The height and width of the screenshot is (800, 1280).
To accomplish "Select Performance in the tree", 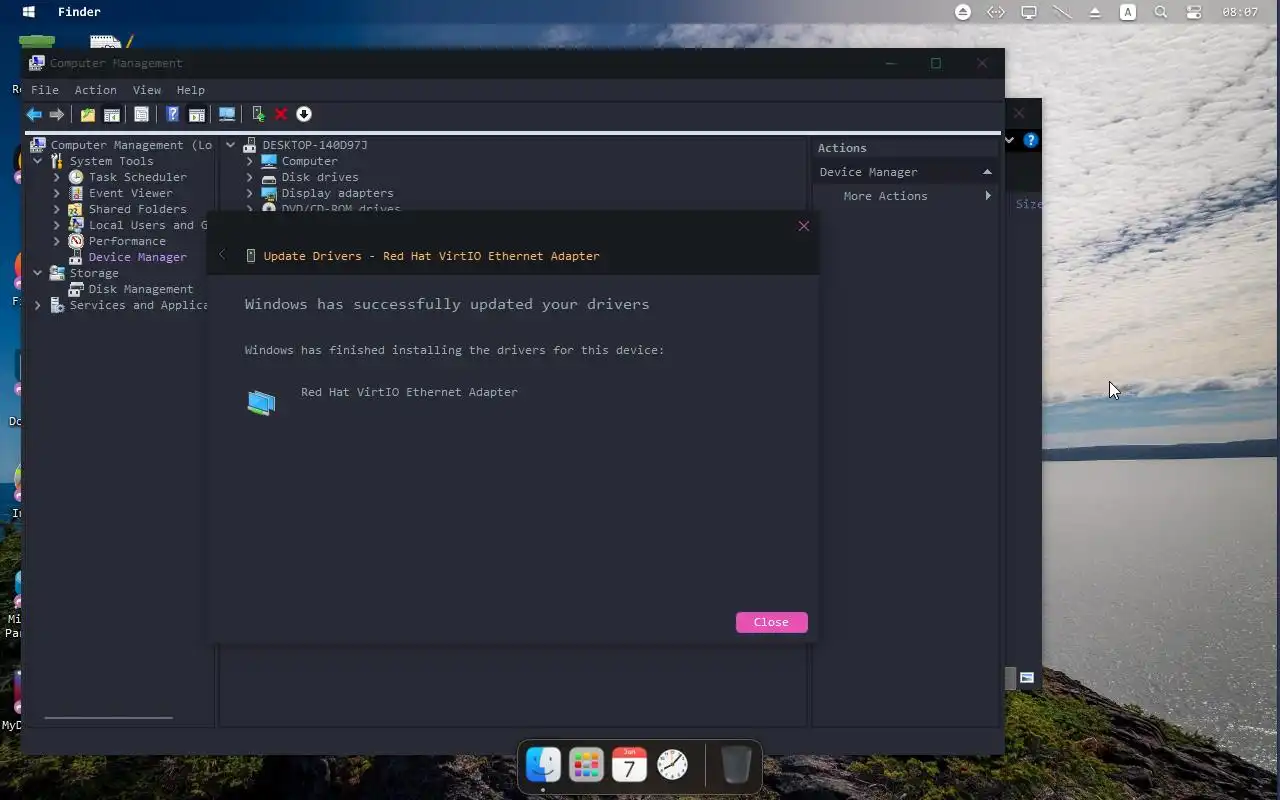I will click(127, 241).
